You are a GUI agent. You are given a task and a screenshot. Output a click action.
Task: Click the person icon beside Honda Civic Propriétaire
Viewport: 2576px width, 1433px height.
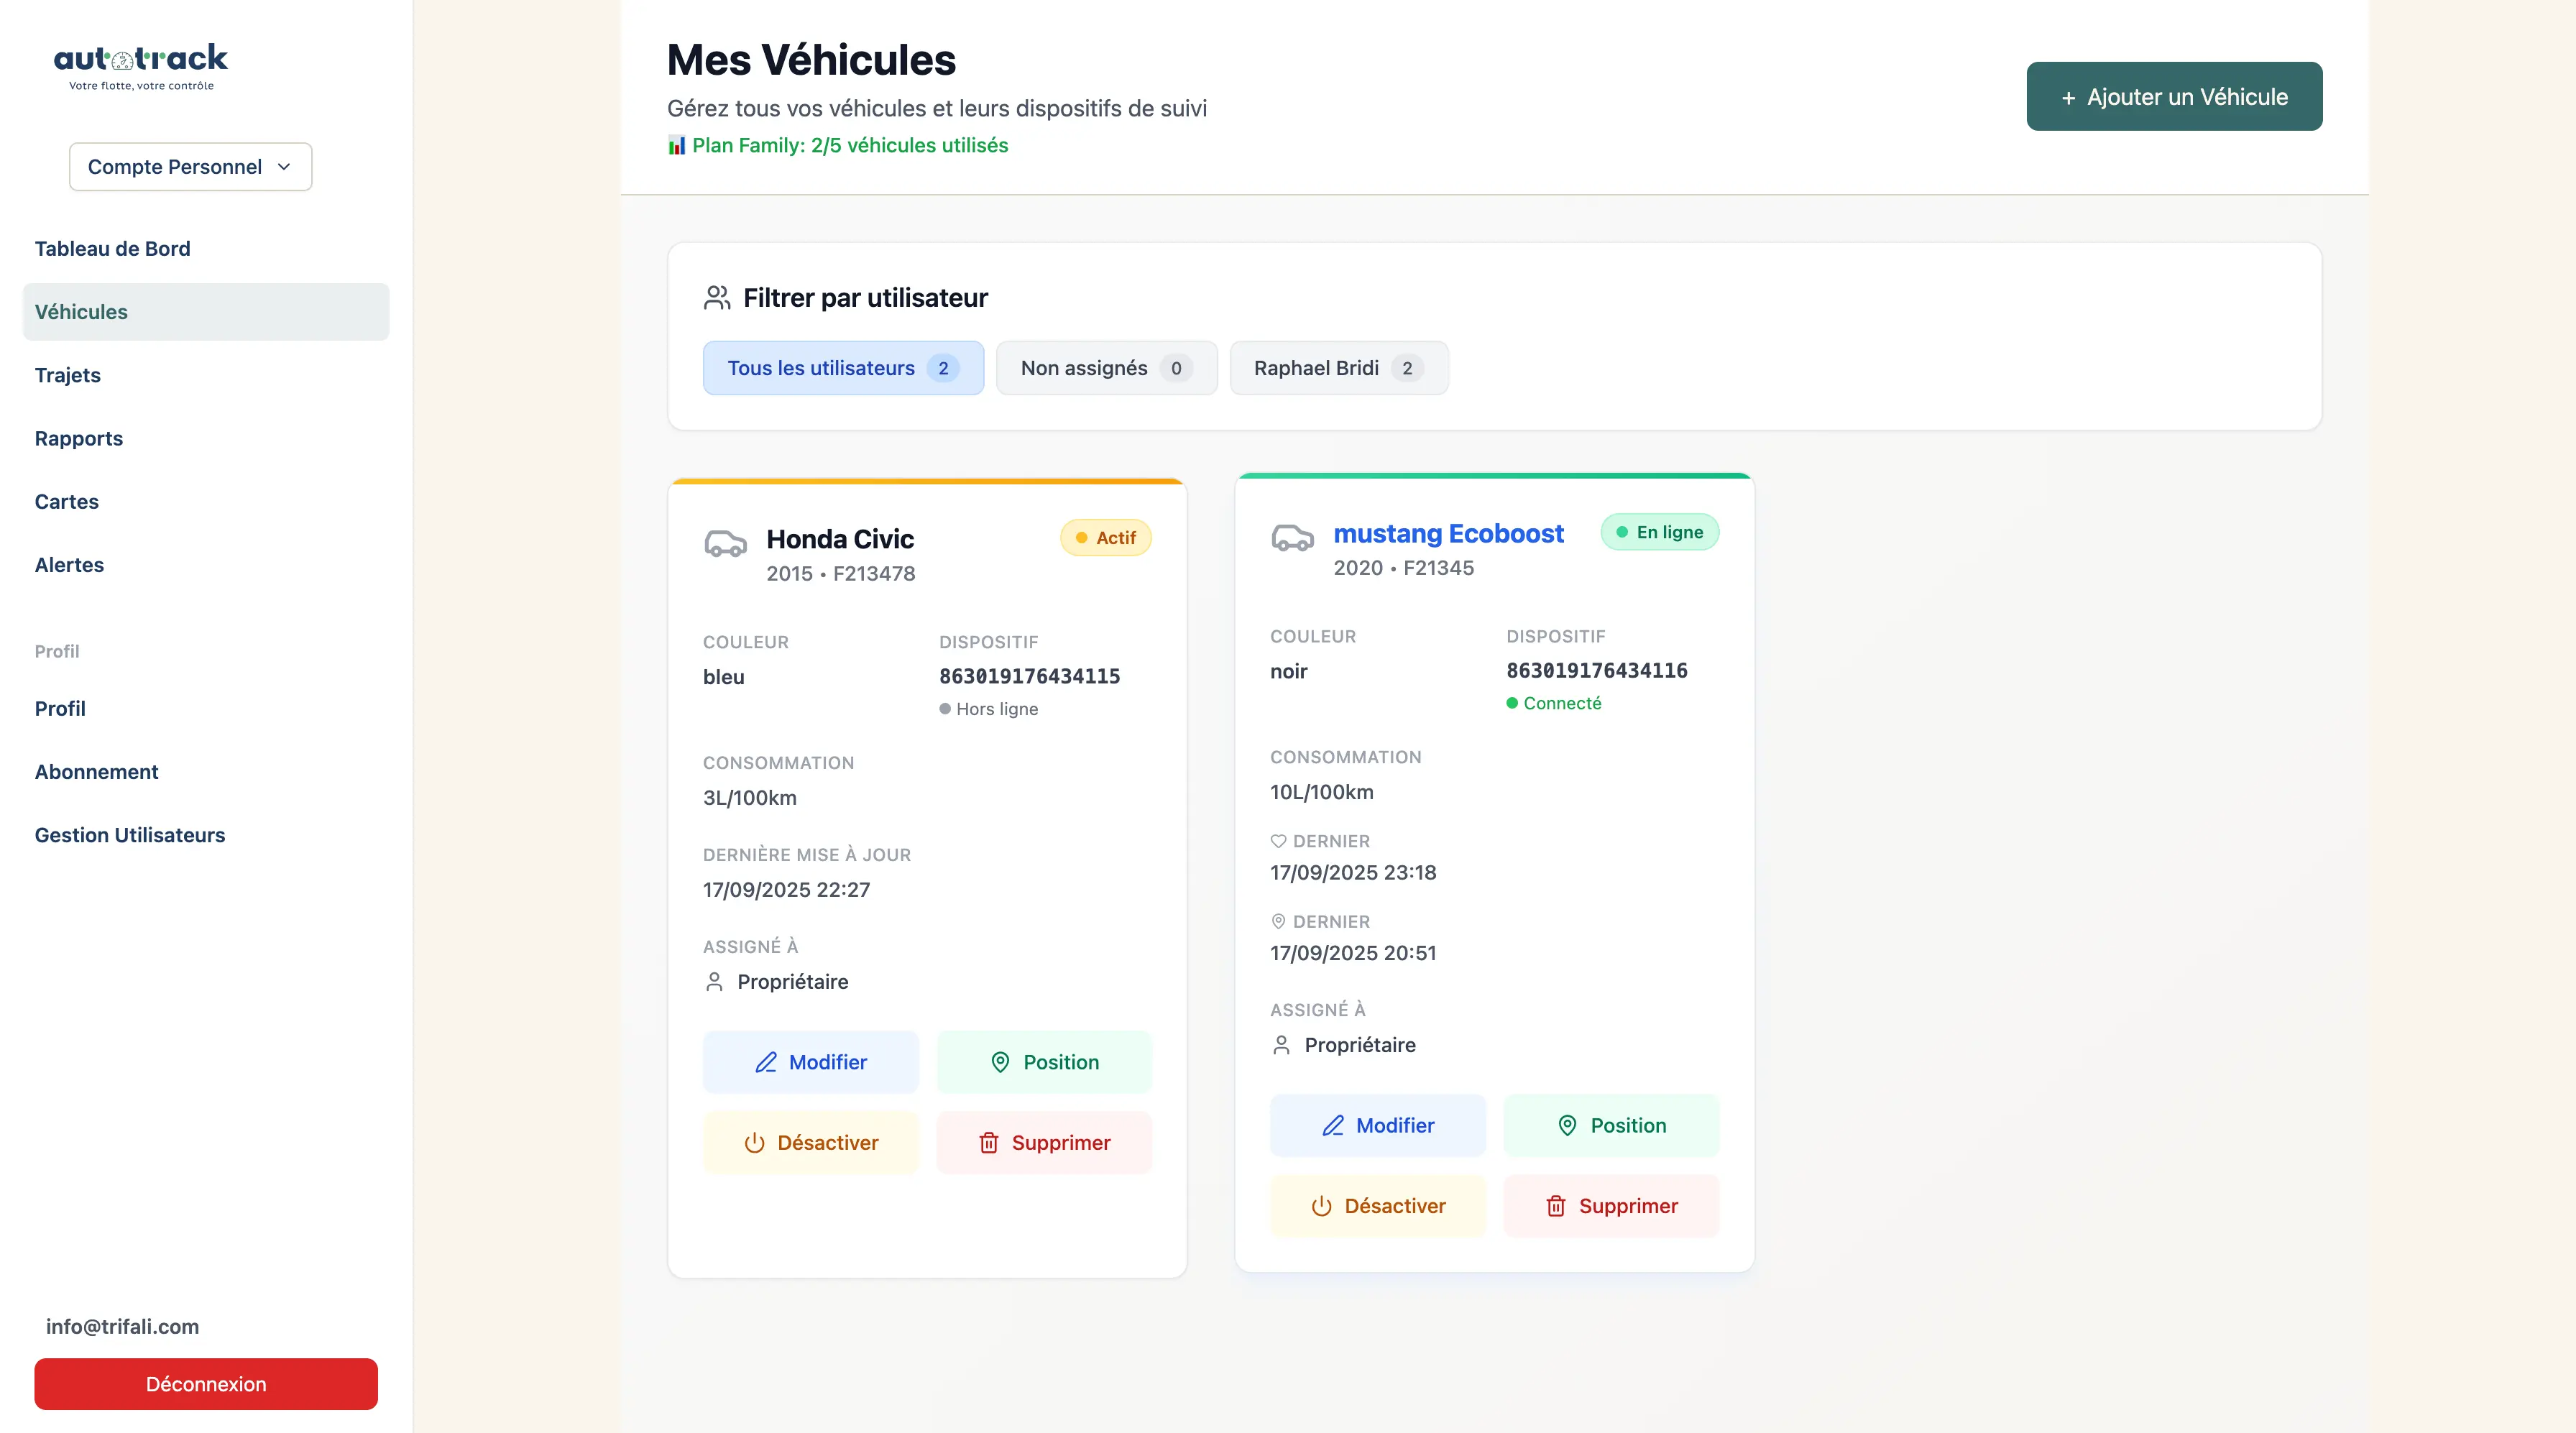tap(714, 982)
